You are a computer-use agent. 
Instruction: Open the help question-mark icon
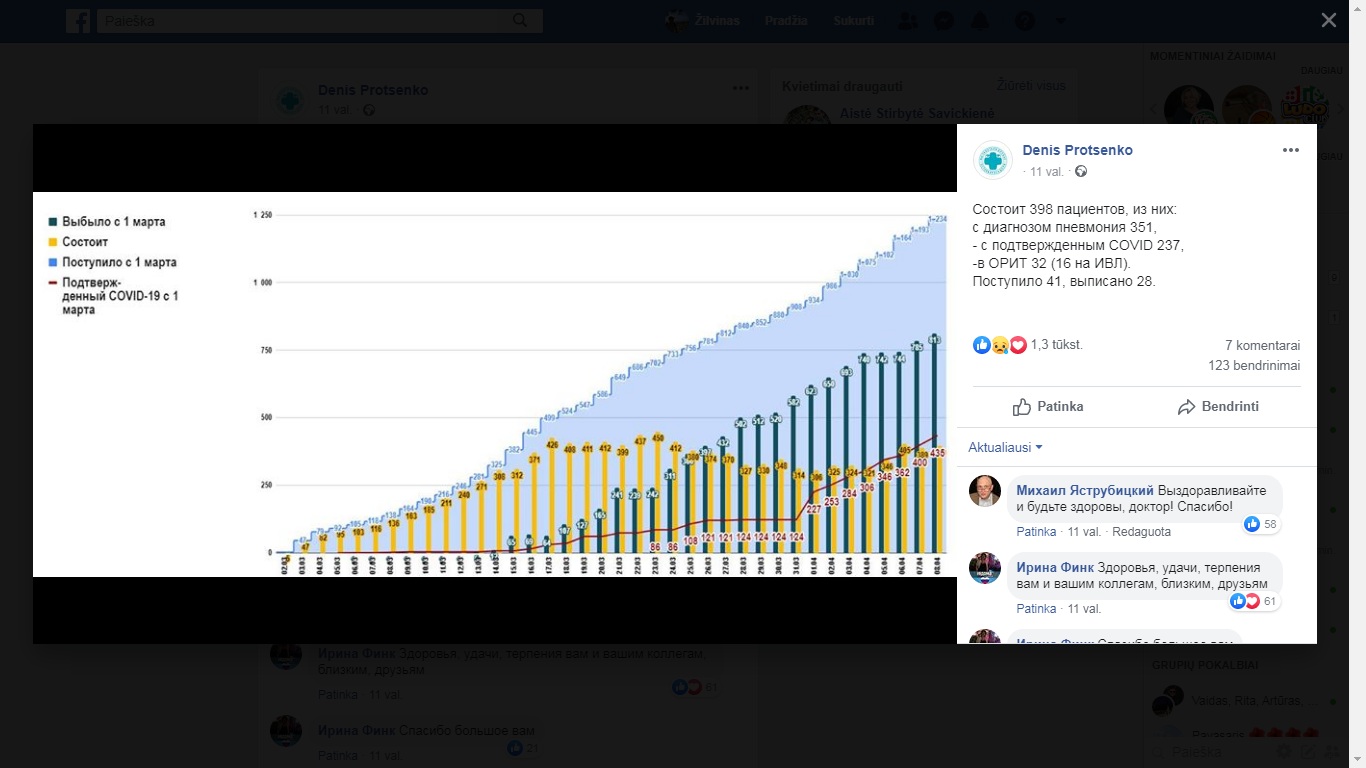point(1025,21)
